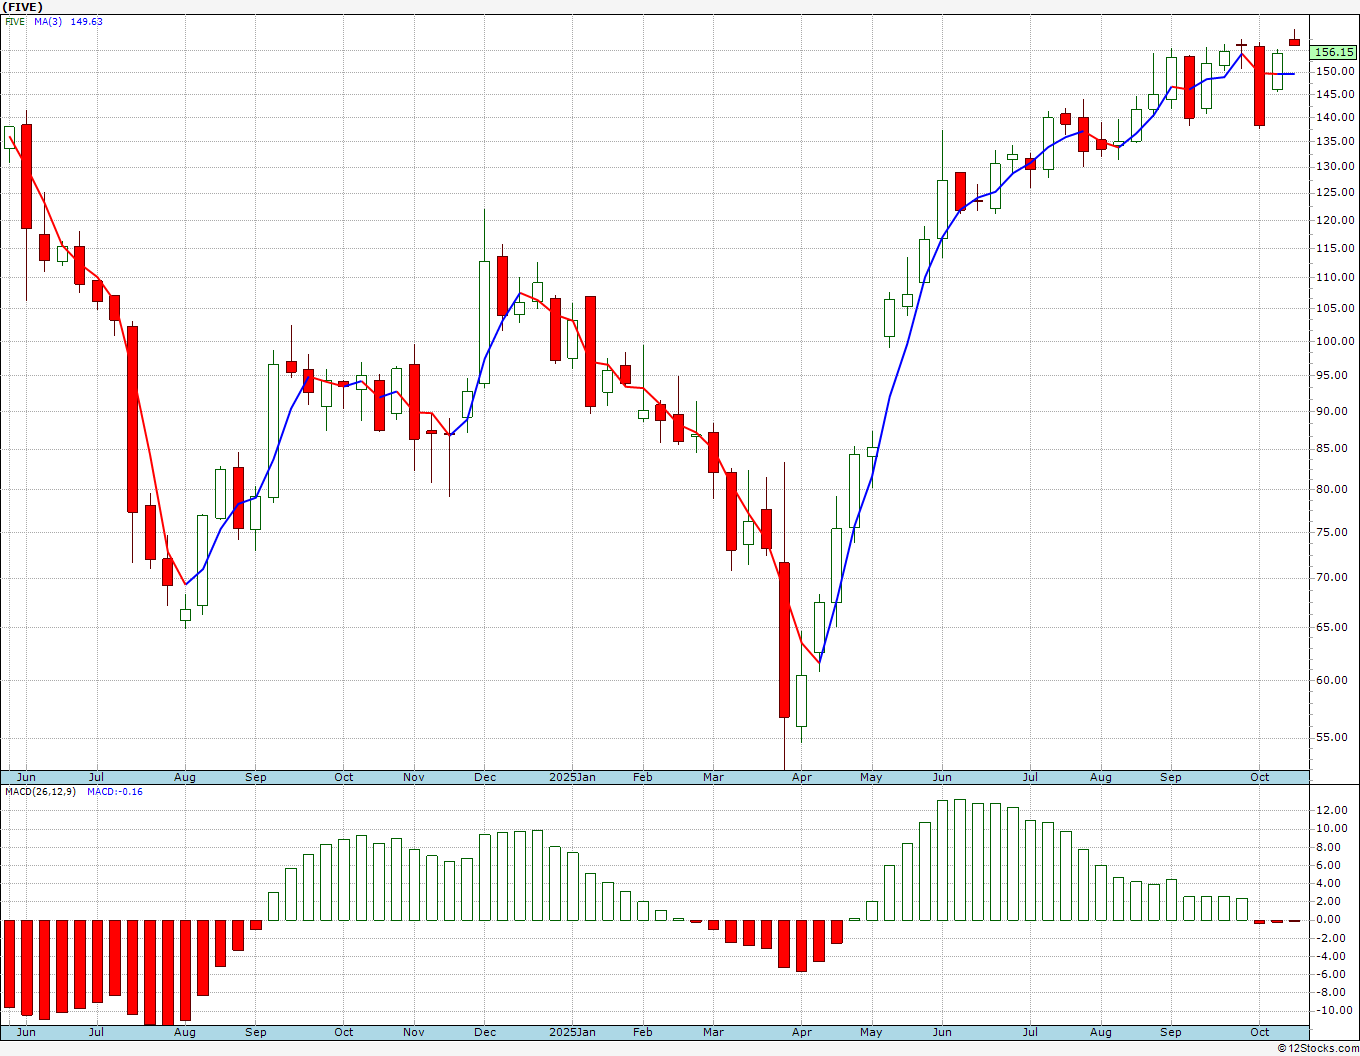The width and height of the screenshot is (1360, 1056).
Task: Select the 100.00 price axis label
Action: pos(1336,342)
